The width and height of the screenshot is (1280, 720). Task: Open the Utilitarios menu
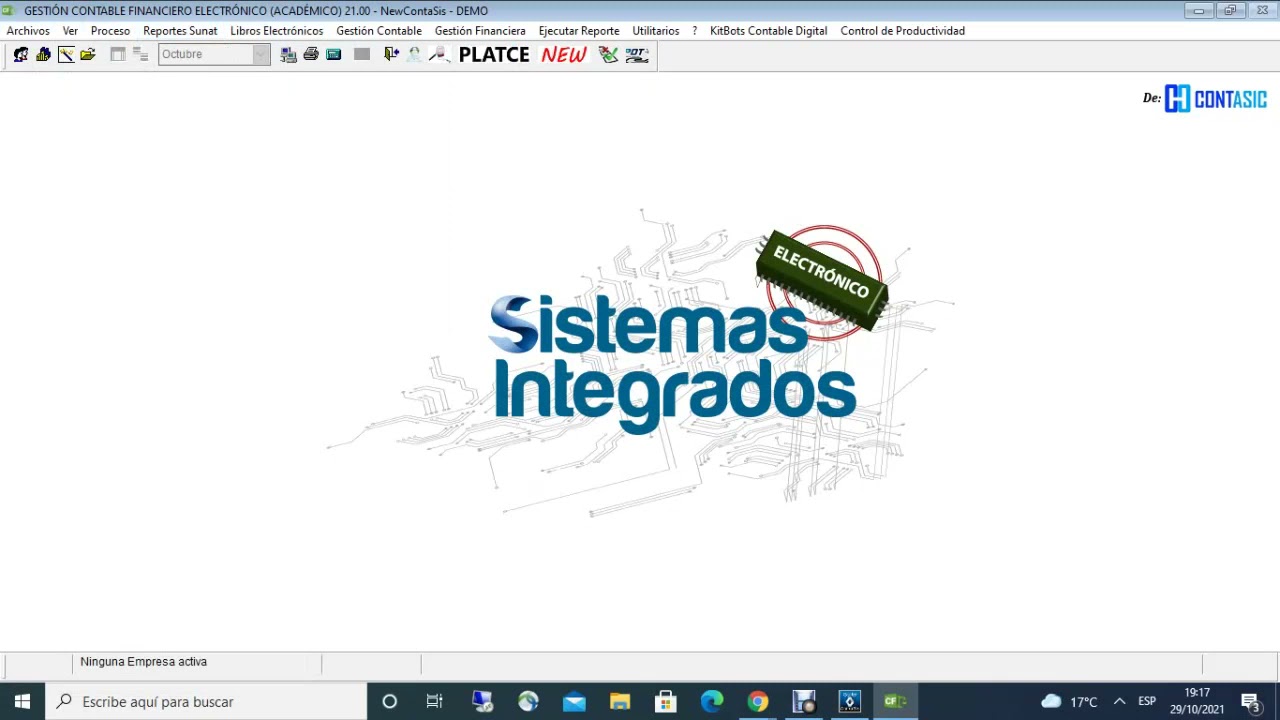[x=656, y=31]
